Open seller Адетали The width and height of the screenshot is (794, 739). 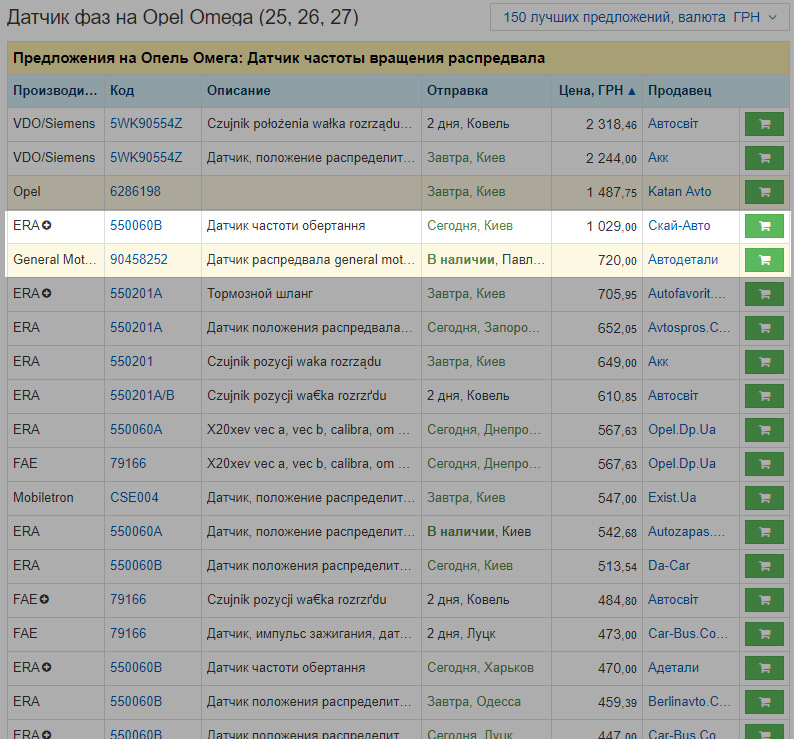(x=673, y=668)
